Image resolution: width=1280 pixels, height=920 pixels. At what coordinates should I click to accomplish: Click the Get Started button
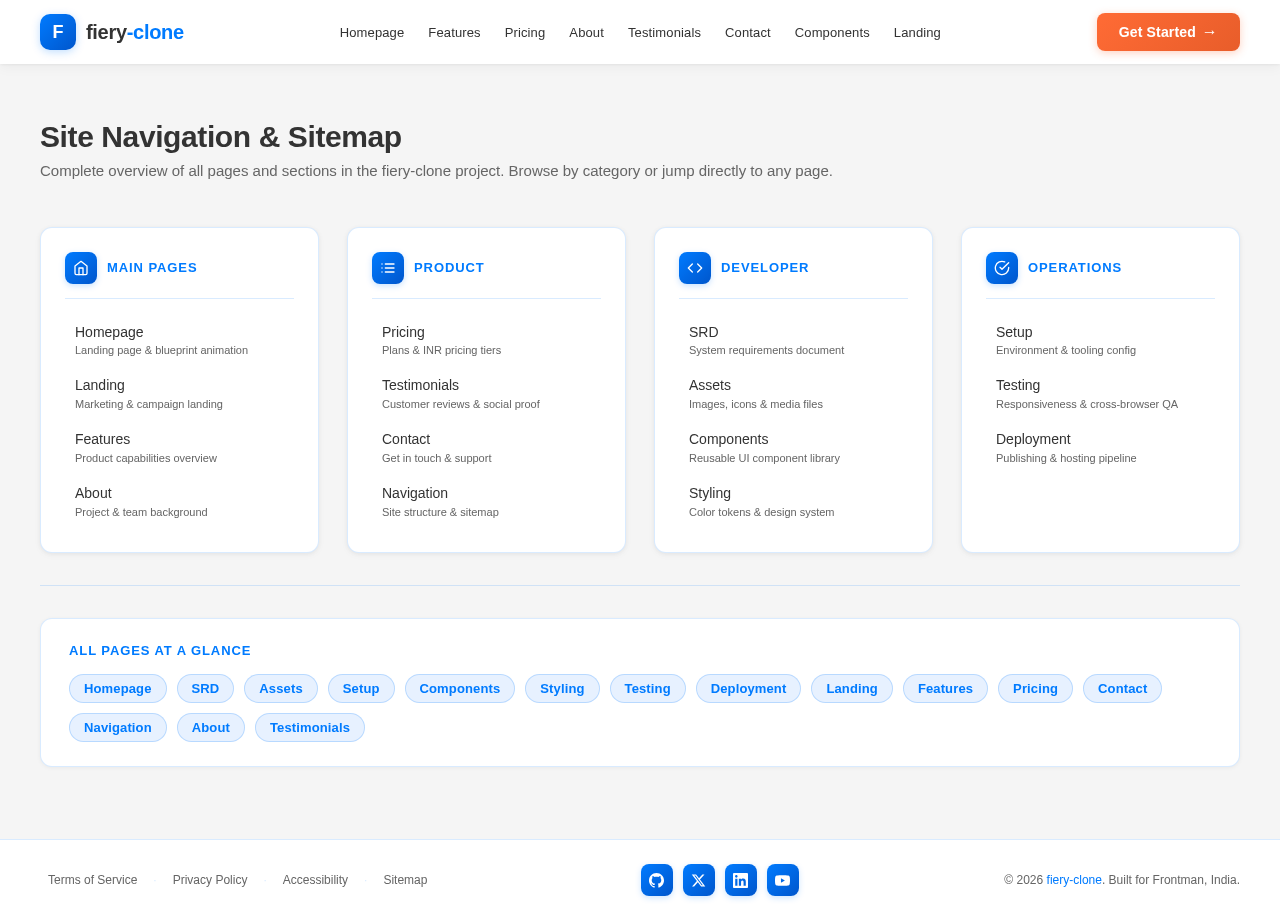click(x=1168, y=32)
